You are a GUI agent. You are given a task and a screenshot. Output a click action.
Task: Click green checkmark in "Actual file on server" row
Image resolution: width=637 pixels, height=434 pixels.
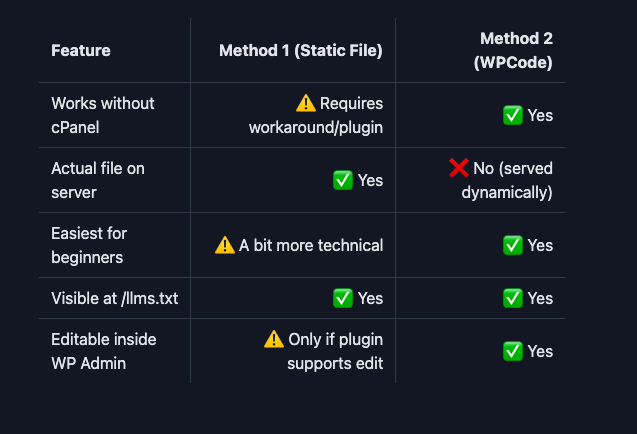click(x=342, y=180)
